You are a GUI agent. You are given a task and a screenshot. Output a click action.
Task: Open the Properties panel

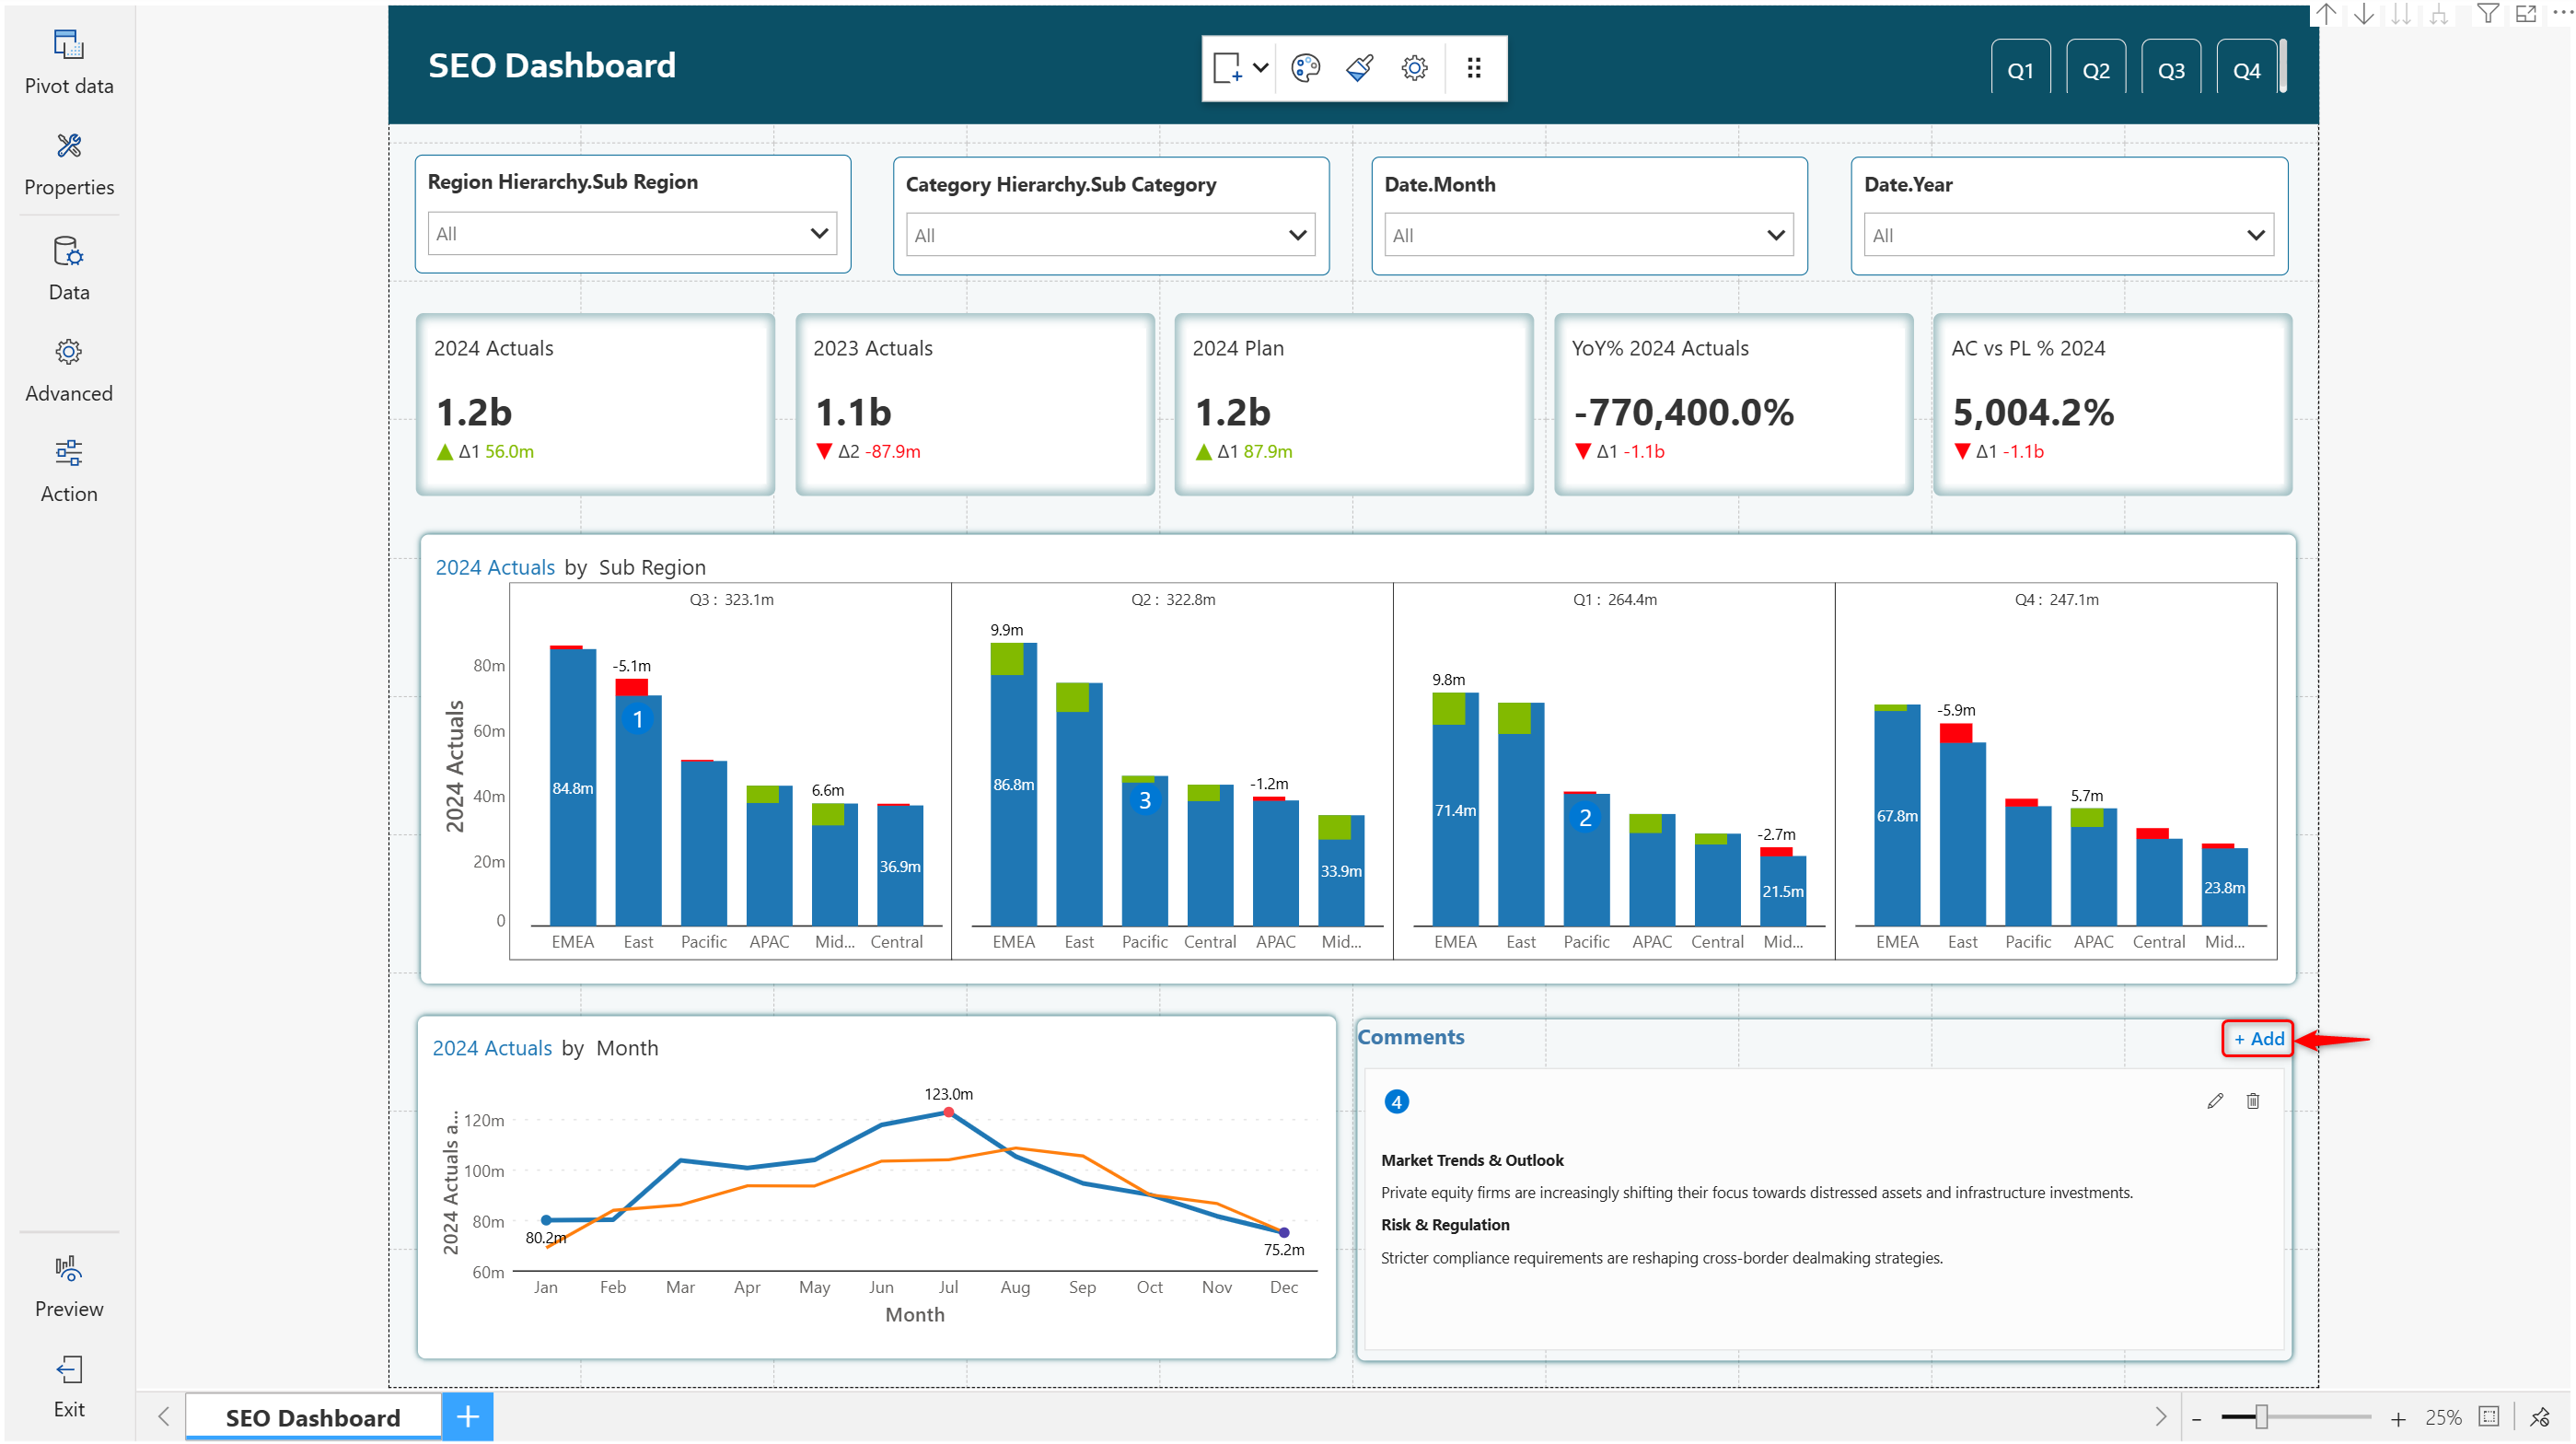(68, 163)
